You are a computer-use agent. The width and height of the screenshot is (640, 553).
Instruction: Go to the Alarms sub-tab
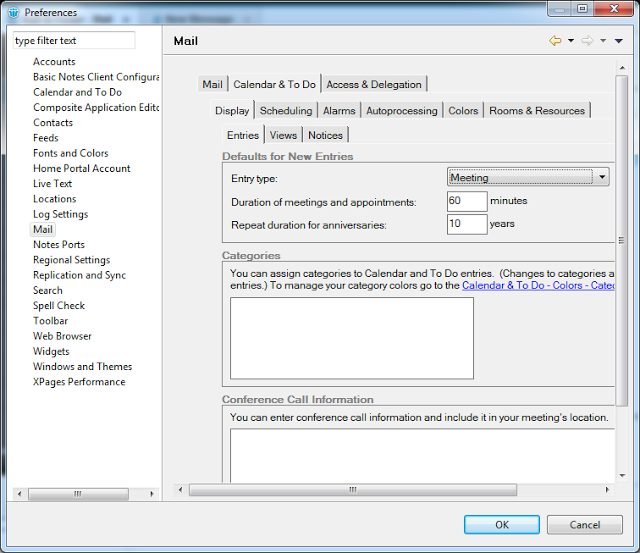[338, 111]
